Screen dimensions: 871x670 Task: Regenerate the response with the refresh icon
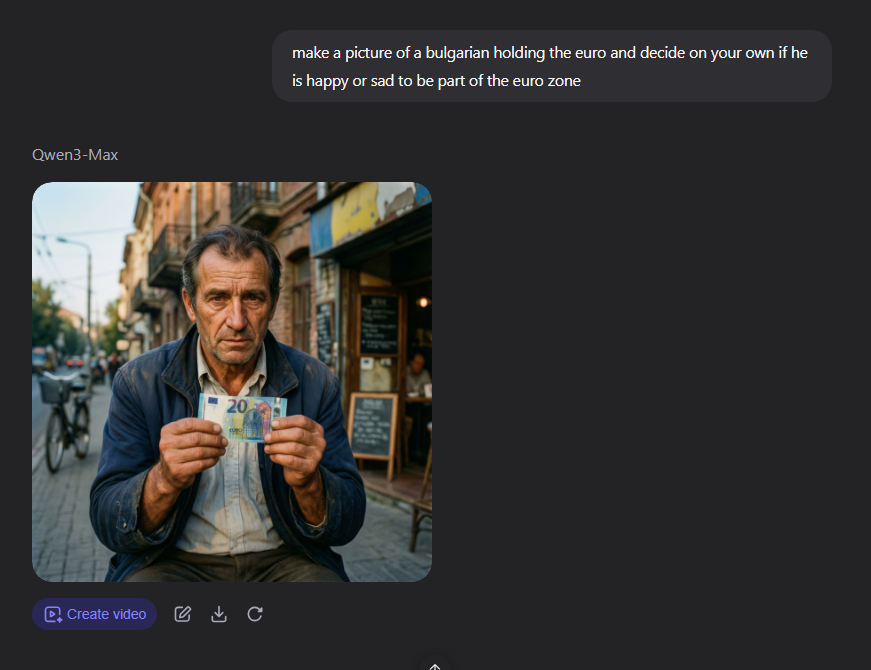coord(255,614)
